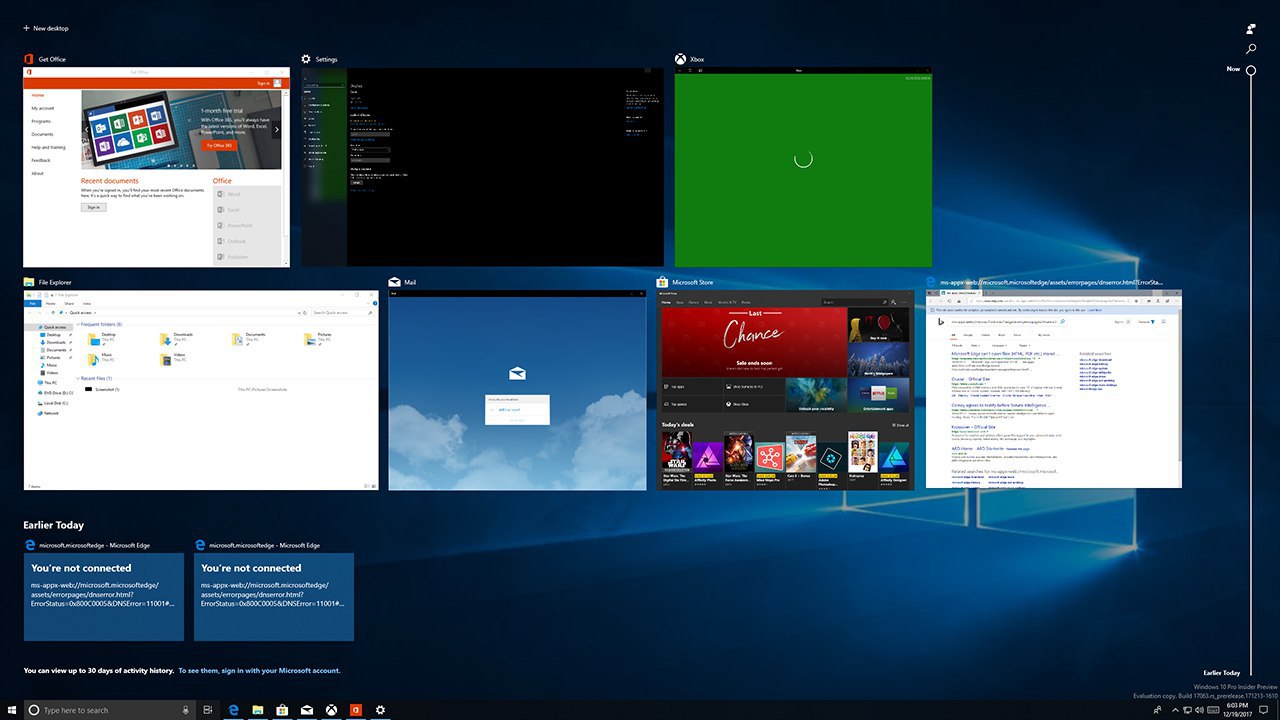Open the Edge browser window thumbnail
The image size is (1280, 720).
(x=1054, y=390)
